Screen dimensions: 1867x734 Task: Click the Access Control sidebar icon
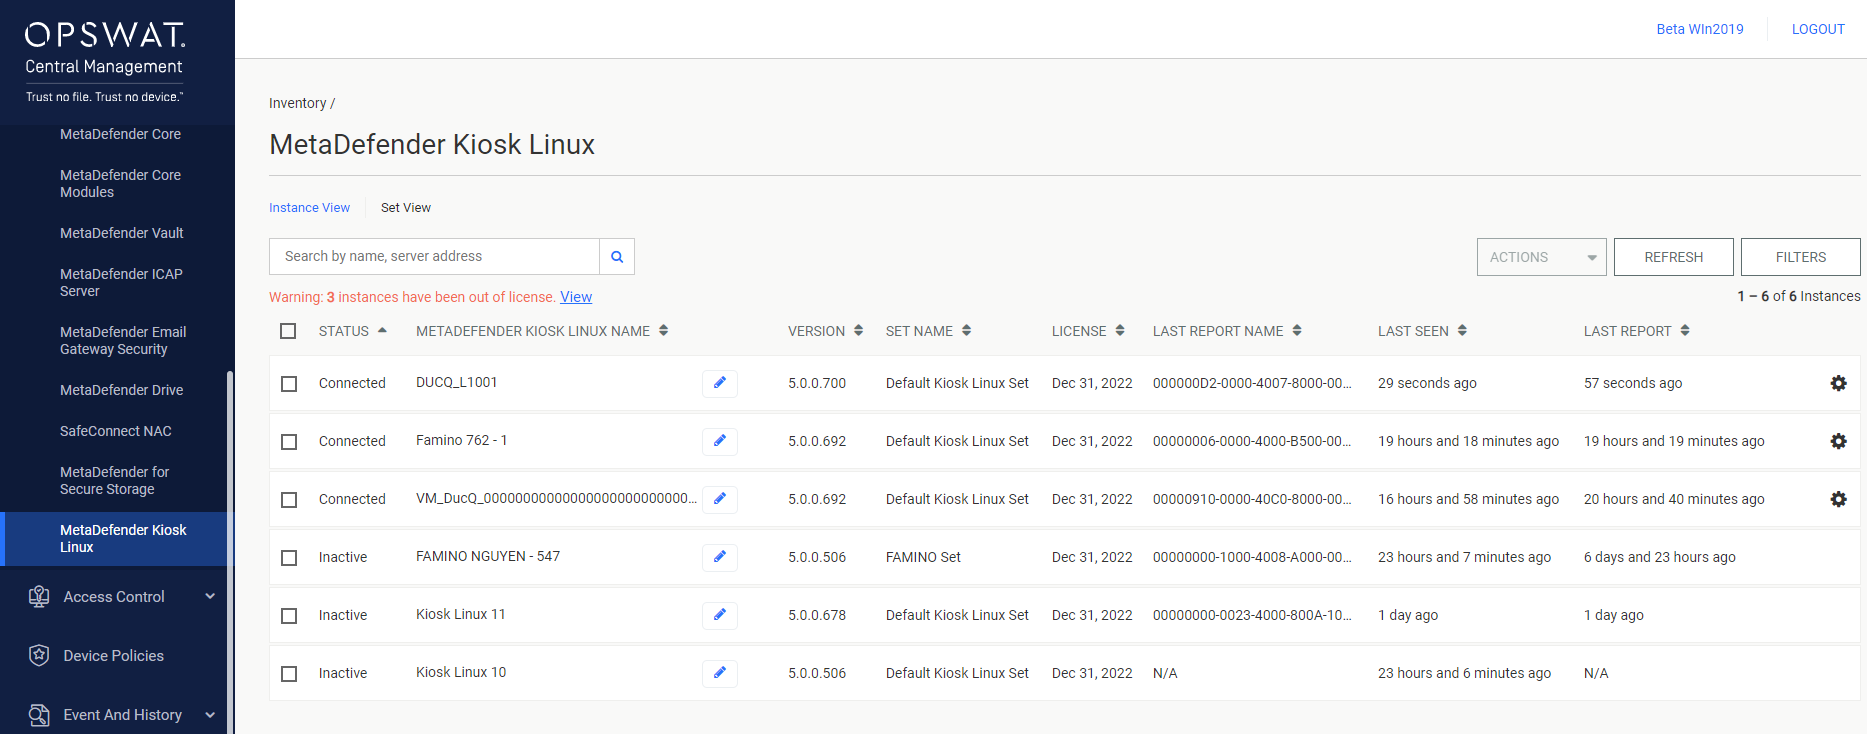coord(39,597)
